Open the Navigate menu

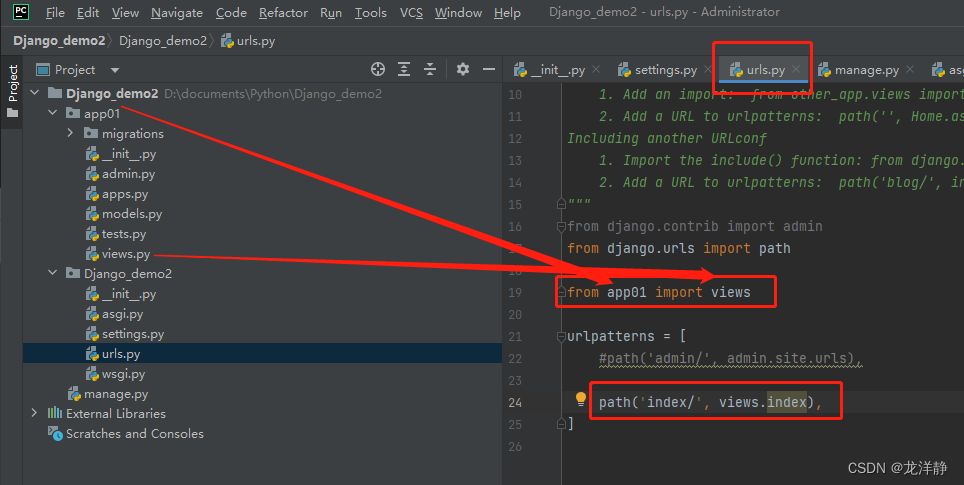click(177, 12)
